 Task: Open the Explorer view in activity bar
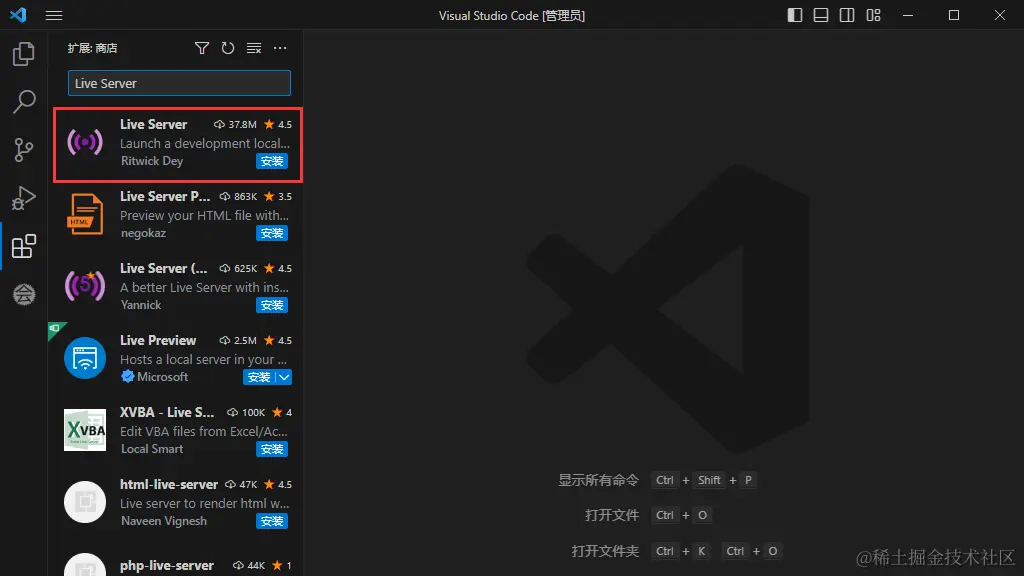pos(24,54)
